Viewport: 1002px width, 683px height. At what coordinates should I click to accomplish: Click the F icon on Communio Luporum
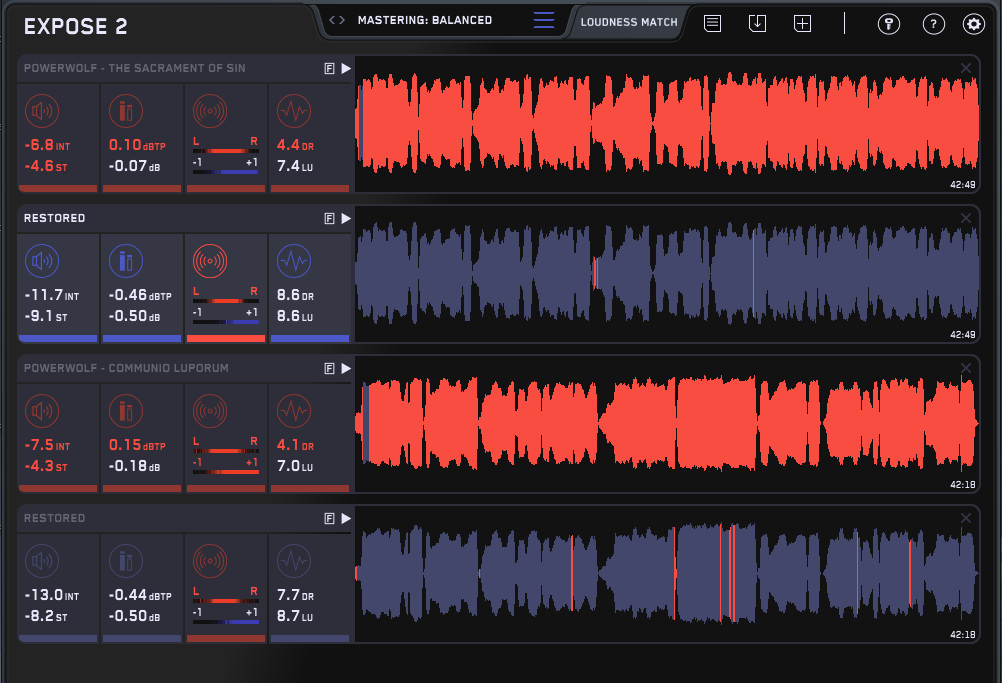coord(329,369)
